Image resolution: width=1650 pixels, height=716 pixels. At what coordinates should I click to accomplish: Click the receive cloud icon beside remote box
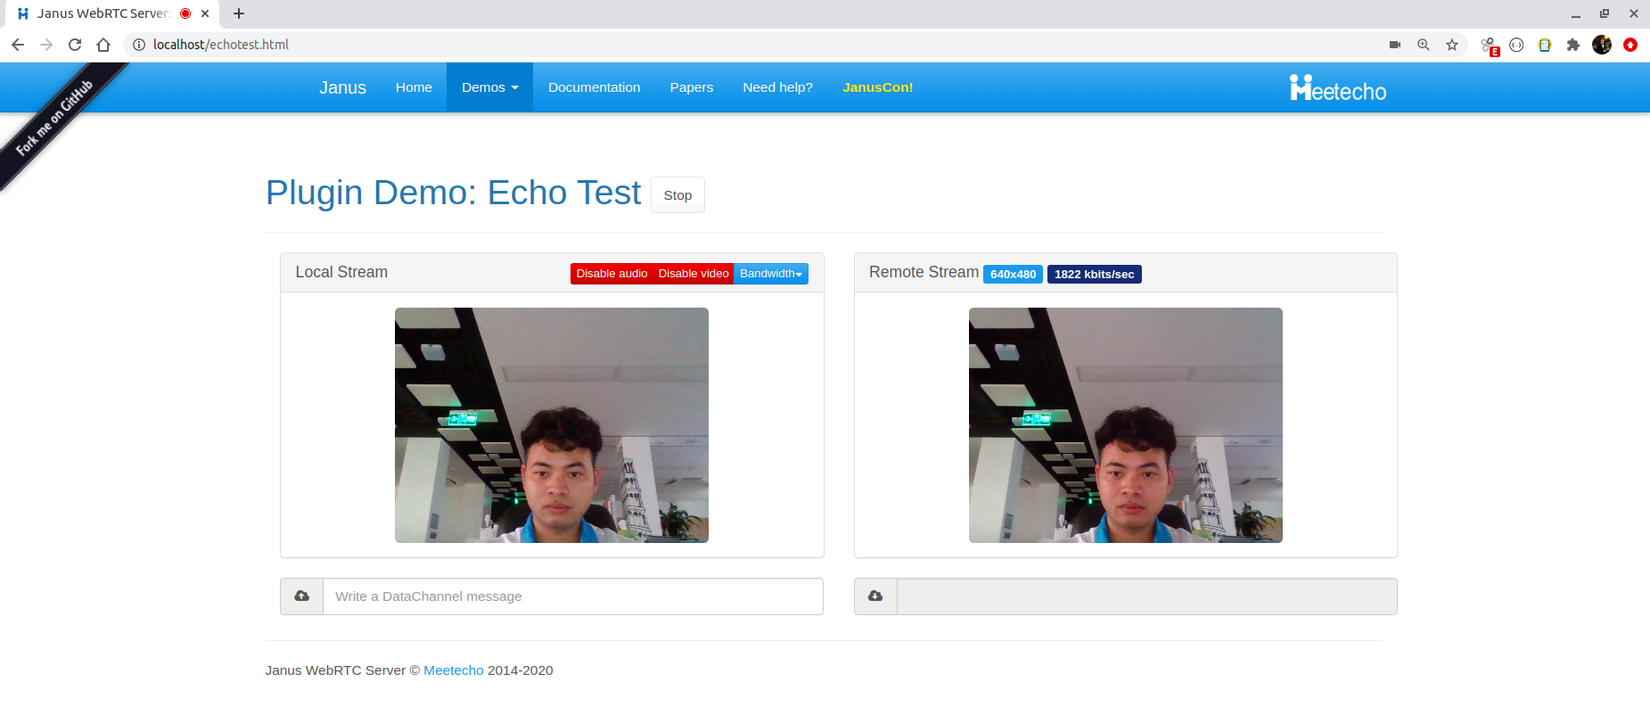[x=876, y=596]
